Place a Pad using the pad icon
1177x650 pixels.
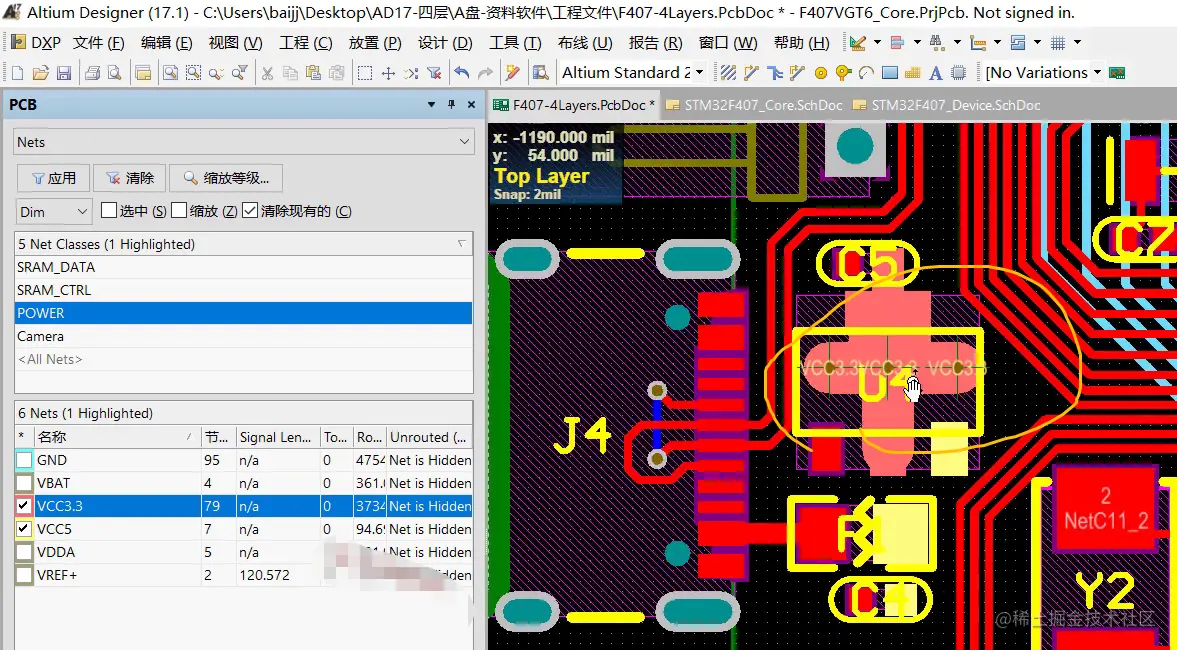coord(820,73)
